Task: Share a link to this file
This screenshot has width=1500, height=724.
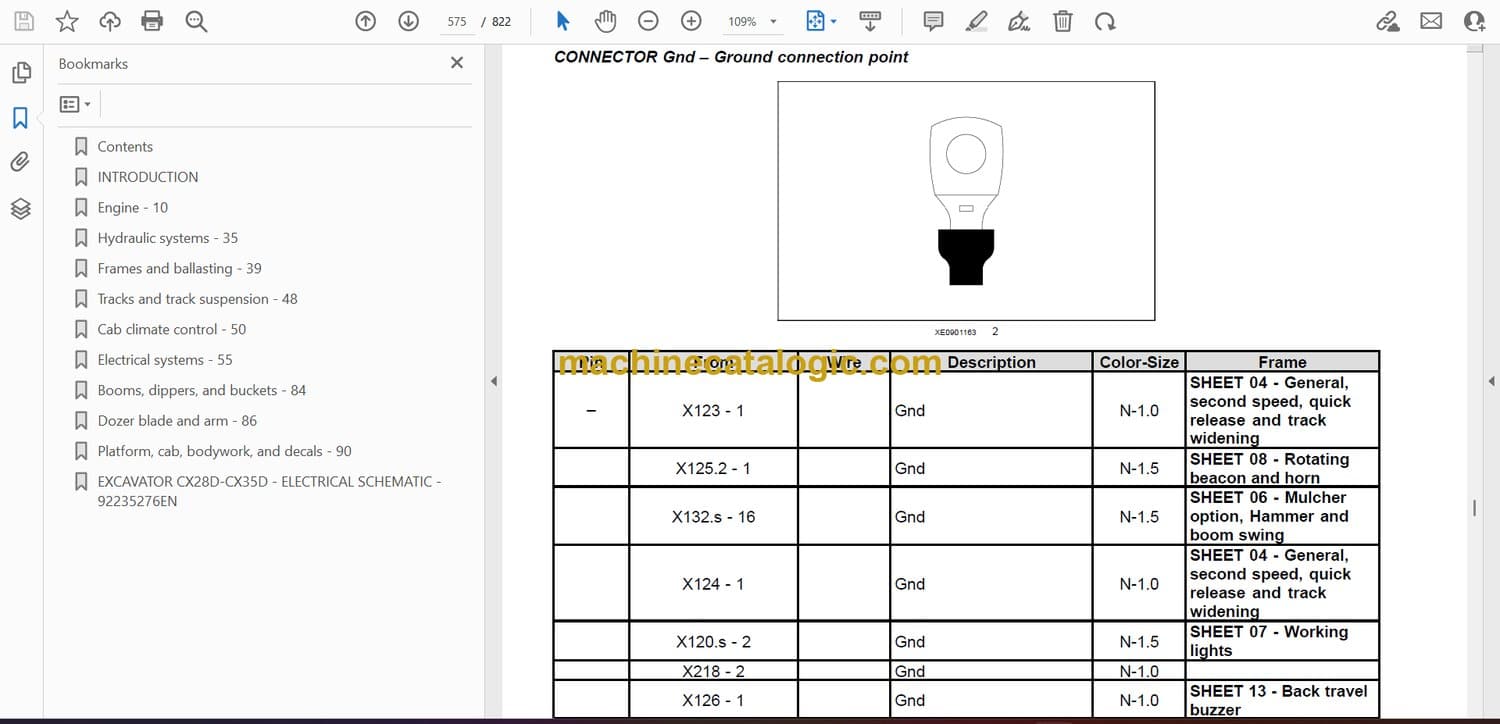Action: pyautogui.click(x=1388, y=21)
